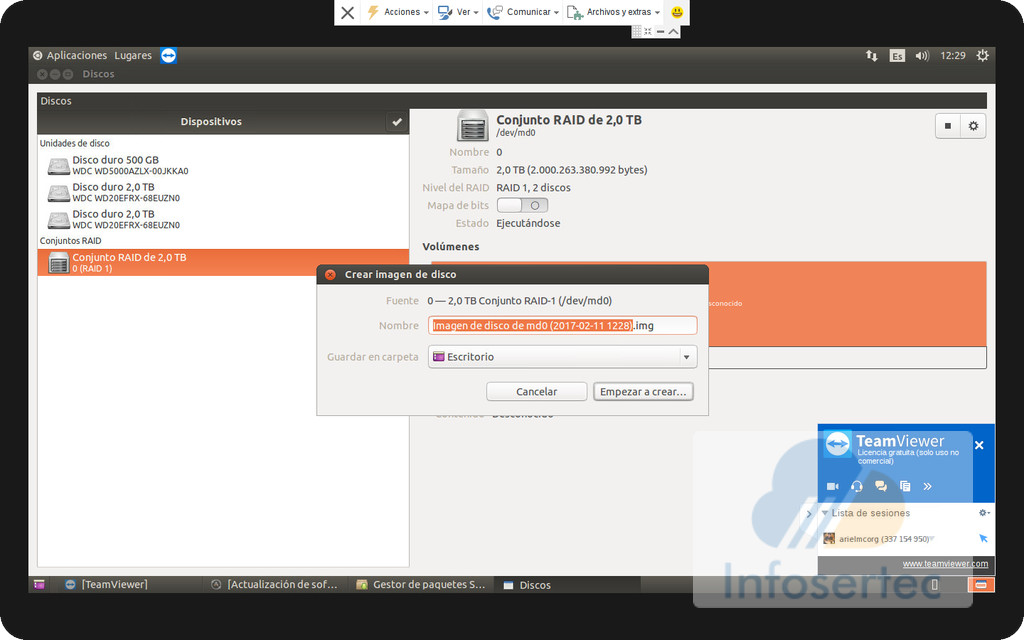Toggle the Mapa de bits switch
Screen dimensions: 1024x640
coord(523,205)
